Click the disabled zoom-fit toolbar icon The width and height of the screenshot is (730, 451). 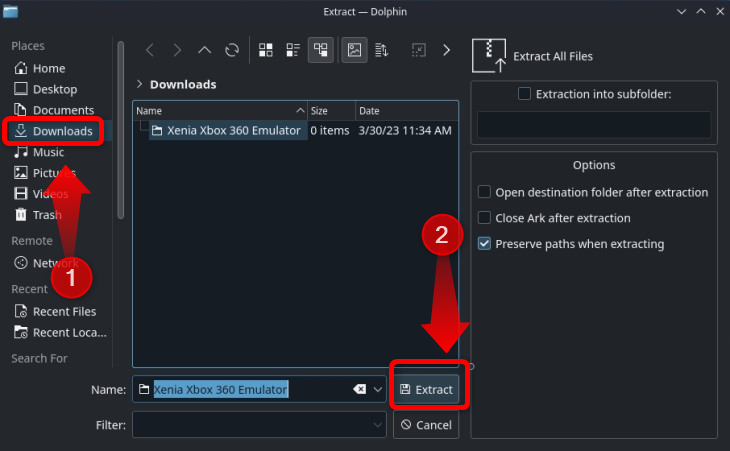[x=419, y=50]
